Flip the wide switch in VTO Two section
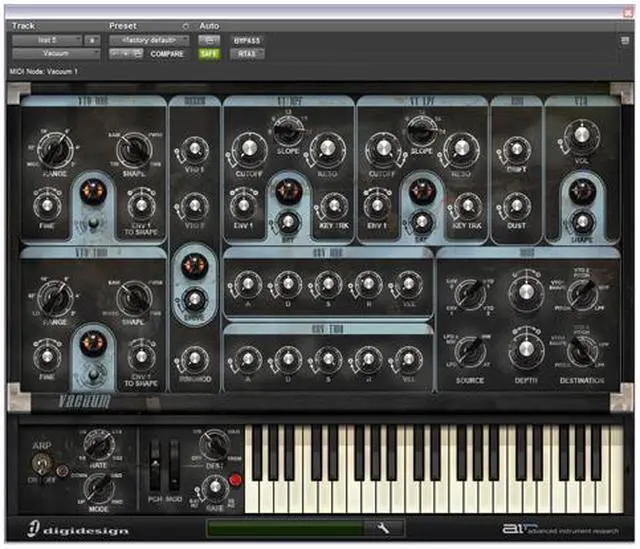Screen dimensions: 640x549 click(x=94, y=374)
